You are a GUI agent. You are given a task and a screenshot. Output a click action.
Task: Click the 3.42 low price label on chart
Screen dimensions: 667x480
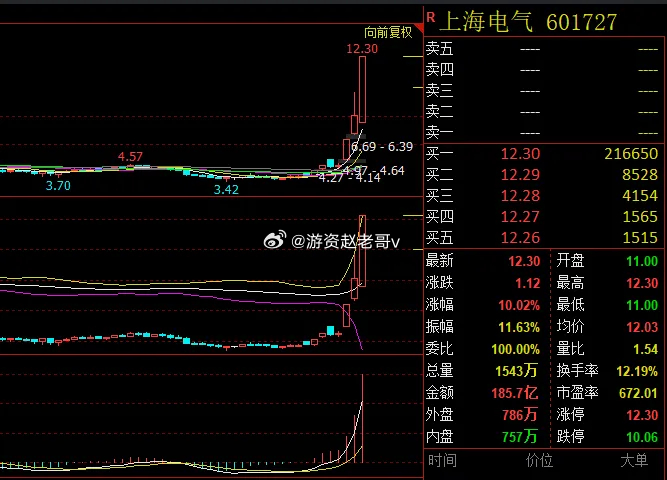(x=226, y=190)
